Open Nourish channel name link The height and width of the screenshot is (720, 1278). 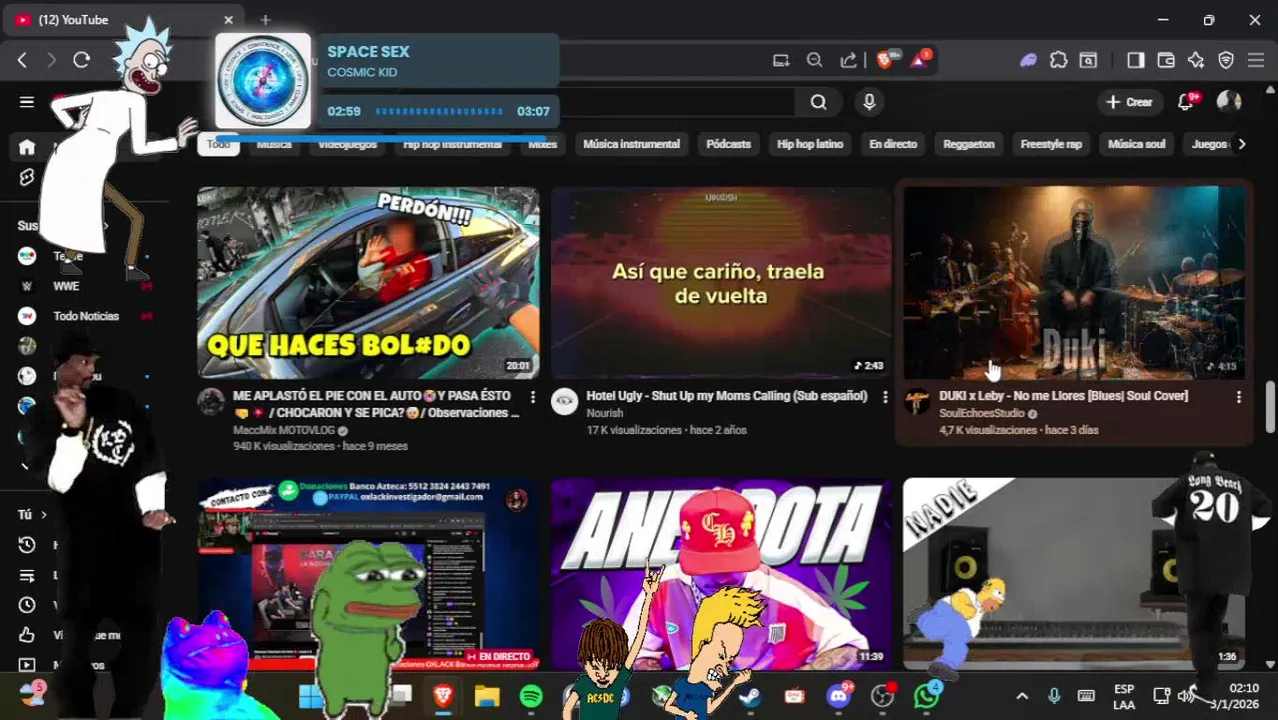tap(604, 413)
